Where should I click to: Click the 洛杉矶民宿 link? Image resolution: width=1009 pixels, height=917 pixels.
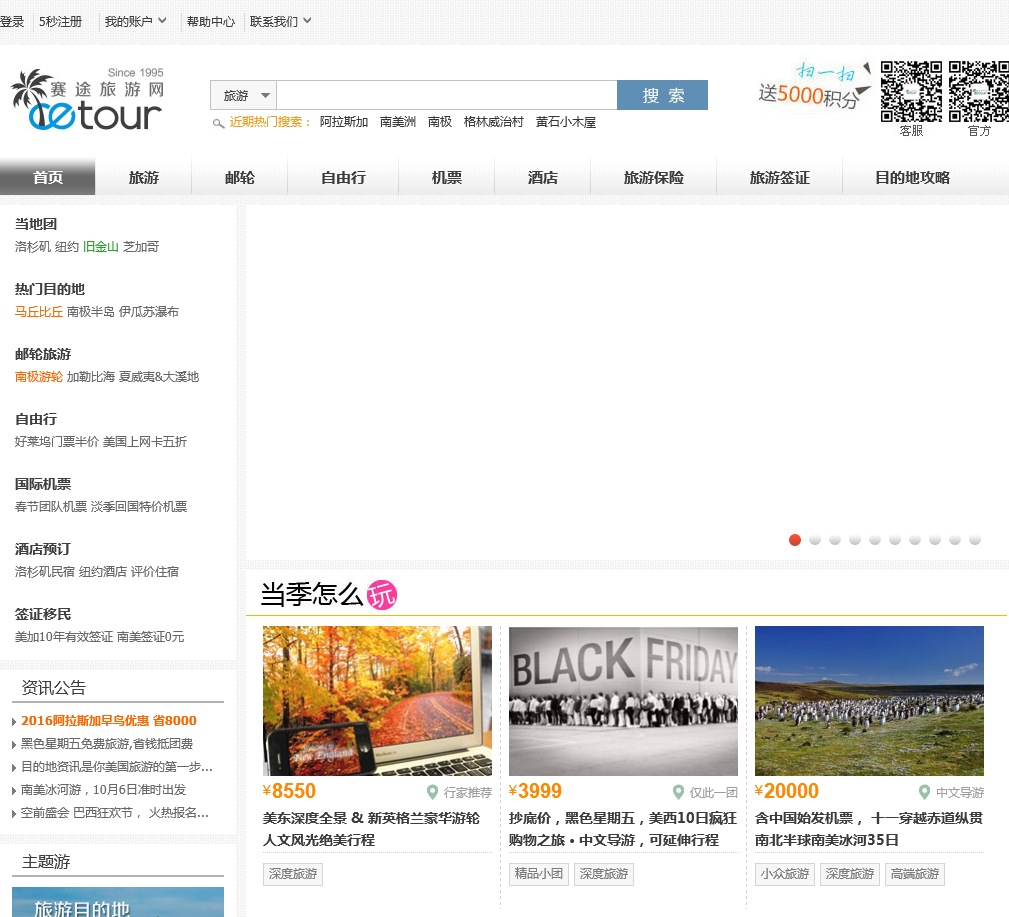point(45,571)
